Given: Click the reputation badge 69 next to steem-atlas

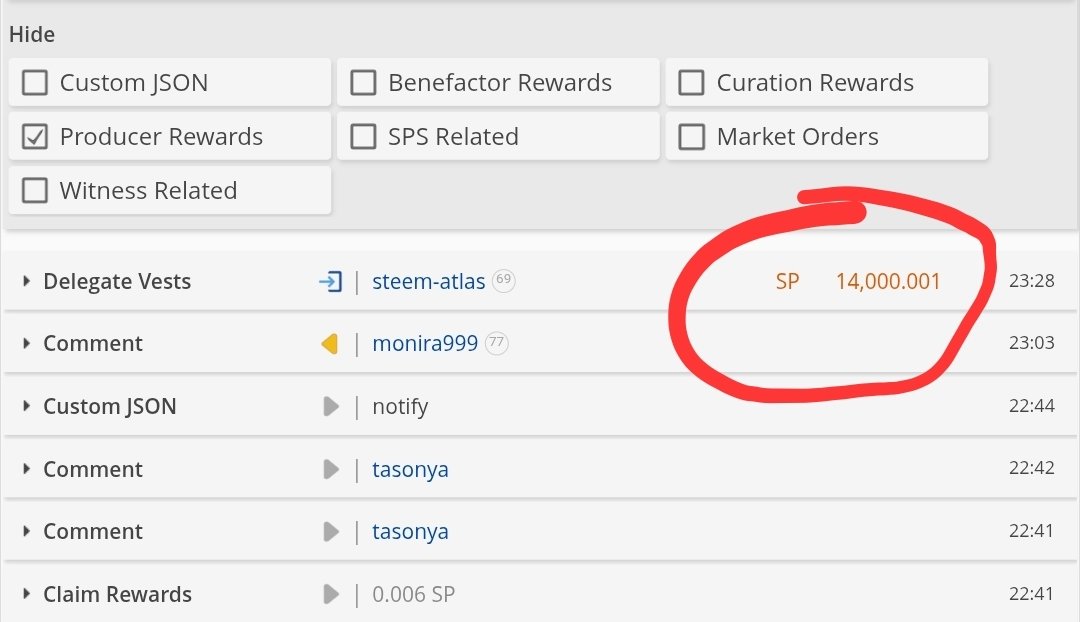Looking at the screenshot, I should pos(504,281).
